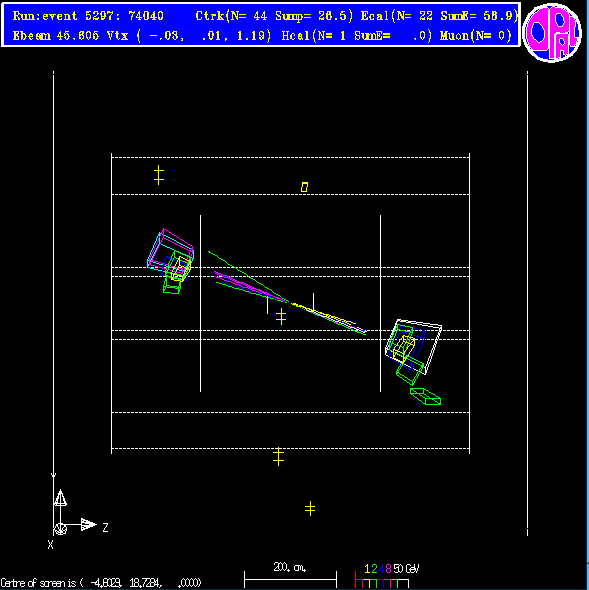Image resolution: width=589 pixels, height=590 pixels.
Task: Click the yellow cross marker in upper-left detector
Action: pos(159,175)
